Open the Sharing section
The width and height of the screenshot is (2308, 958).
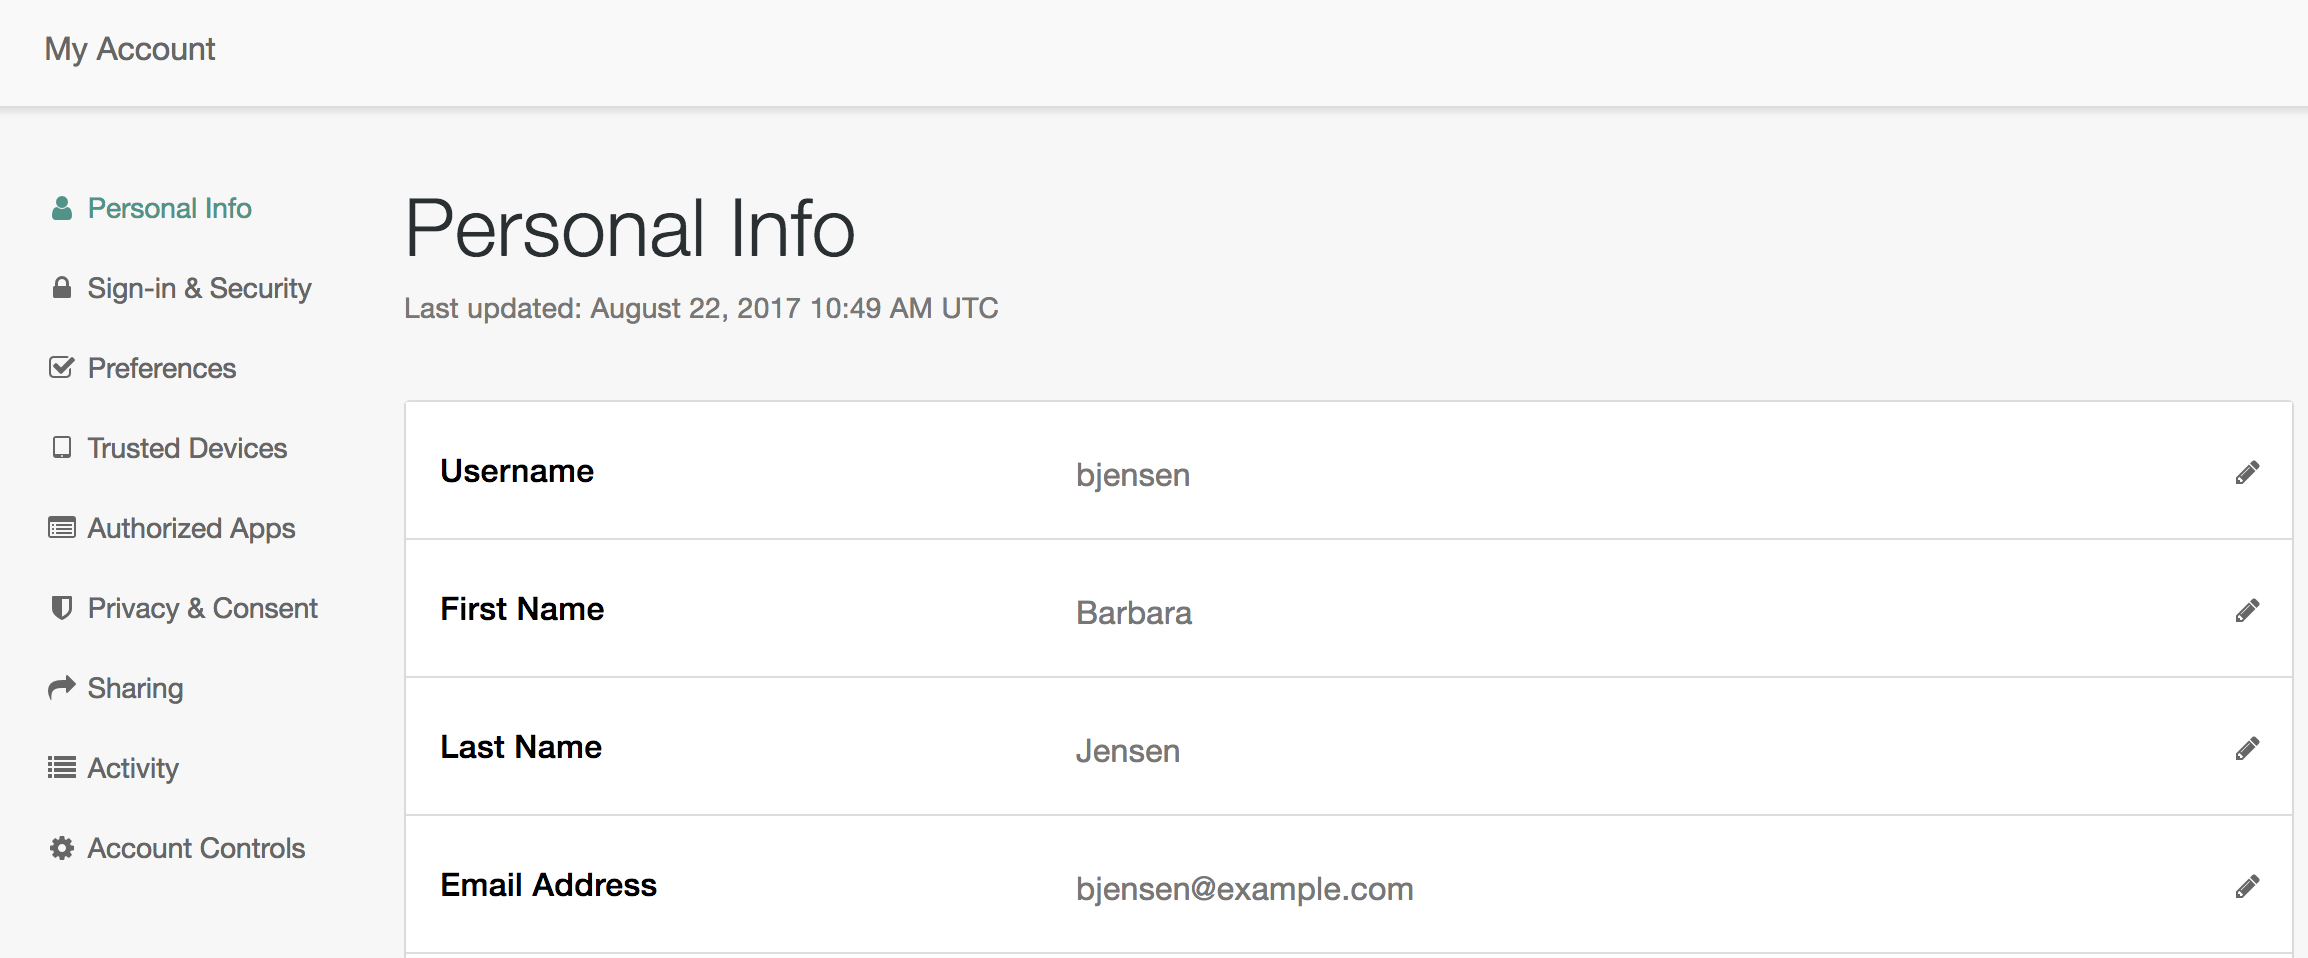[x=135, y=688]
